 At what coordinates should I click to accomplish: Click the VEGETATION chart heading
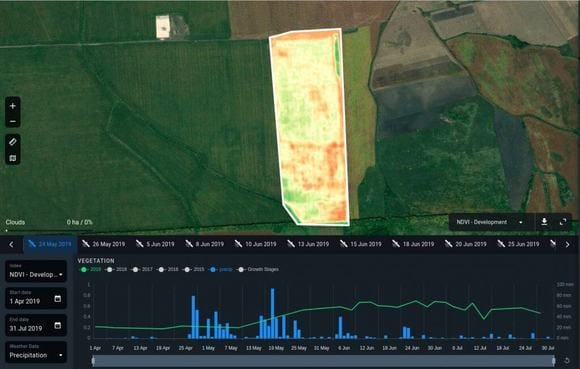click(96, 261)
